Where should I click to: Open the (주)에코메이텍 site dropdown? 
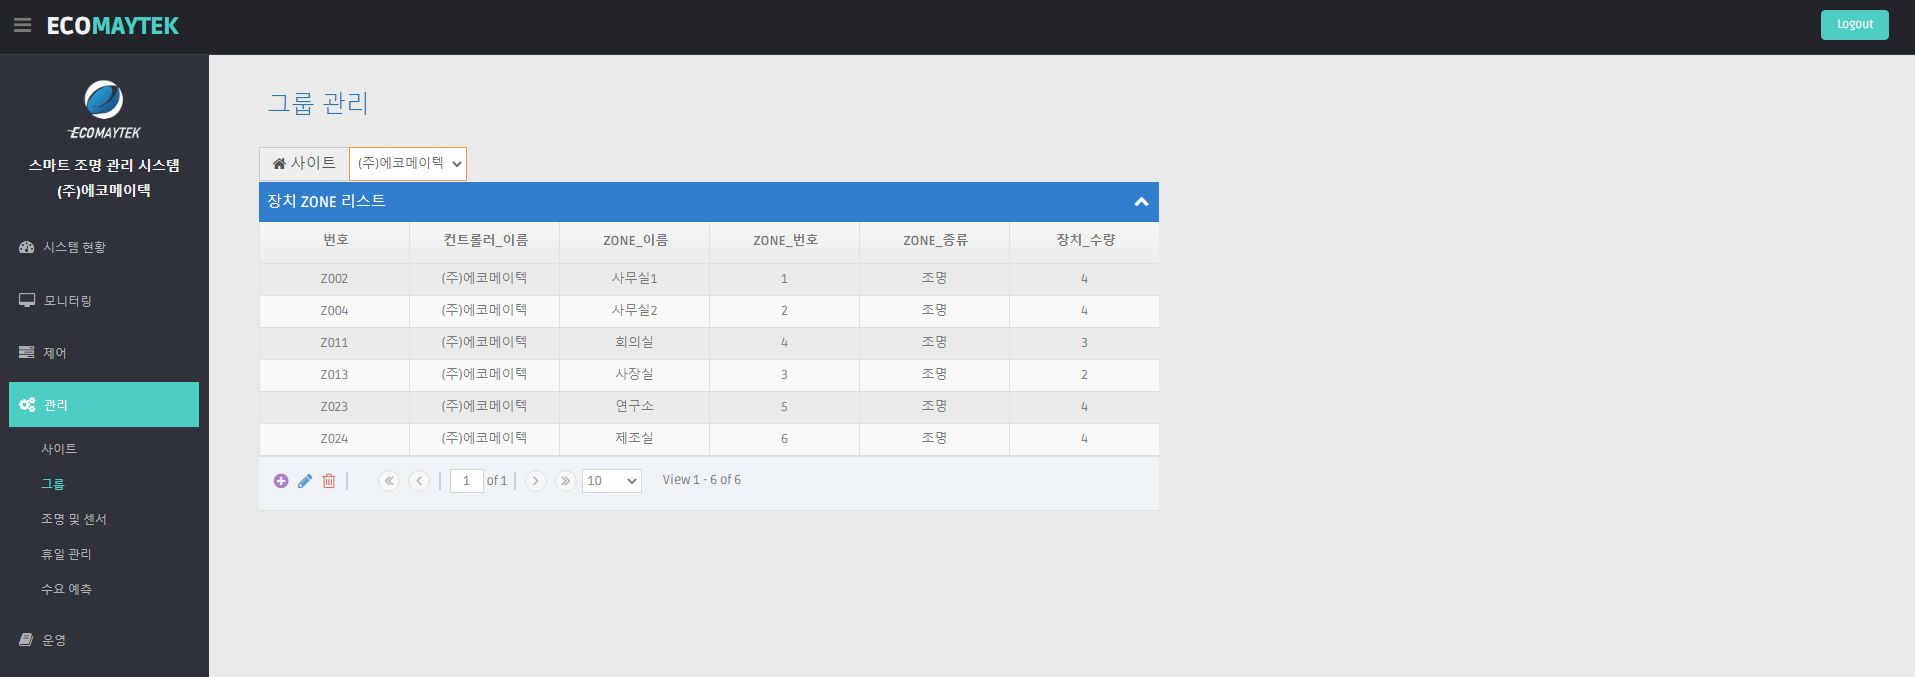pos(408,163)
